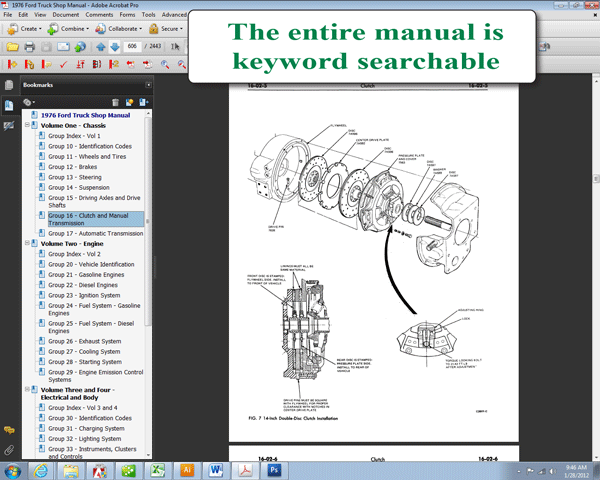This screenshot has height=480, width=600.
Task: Open Internet Explorer from the taskbar
Action: coord(40,471)
